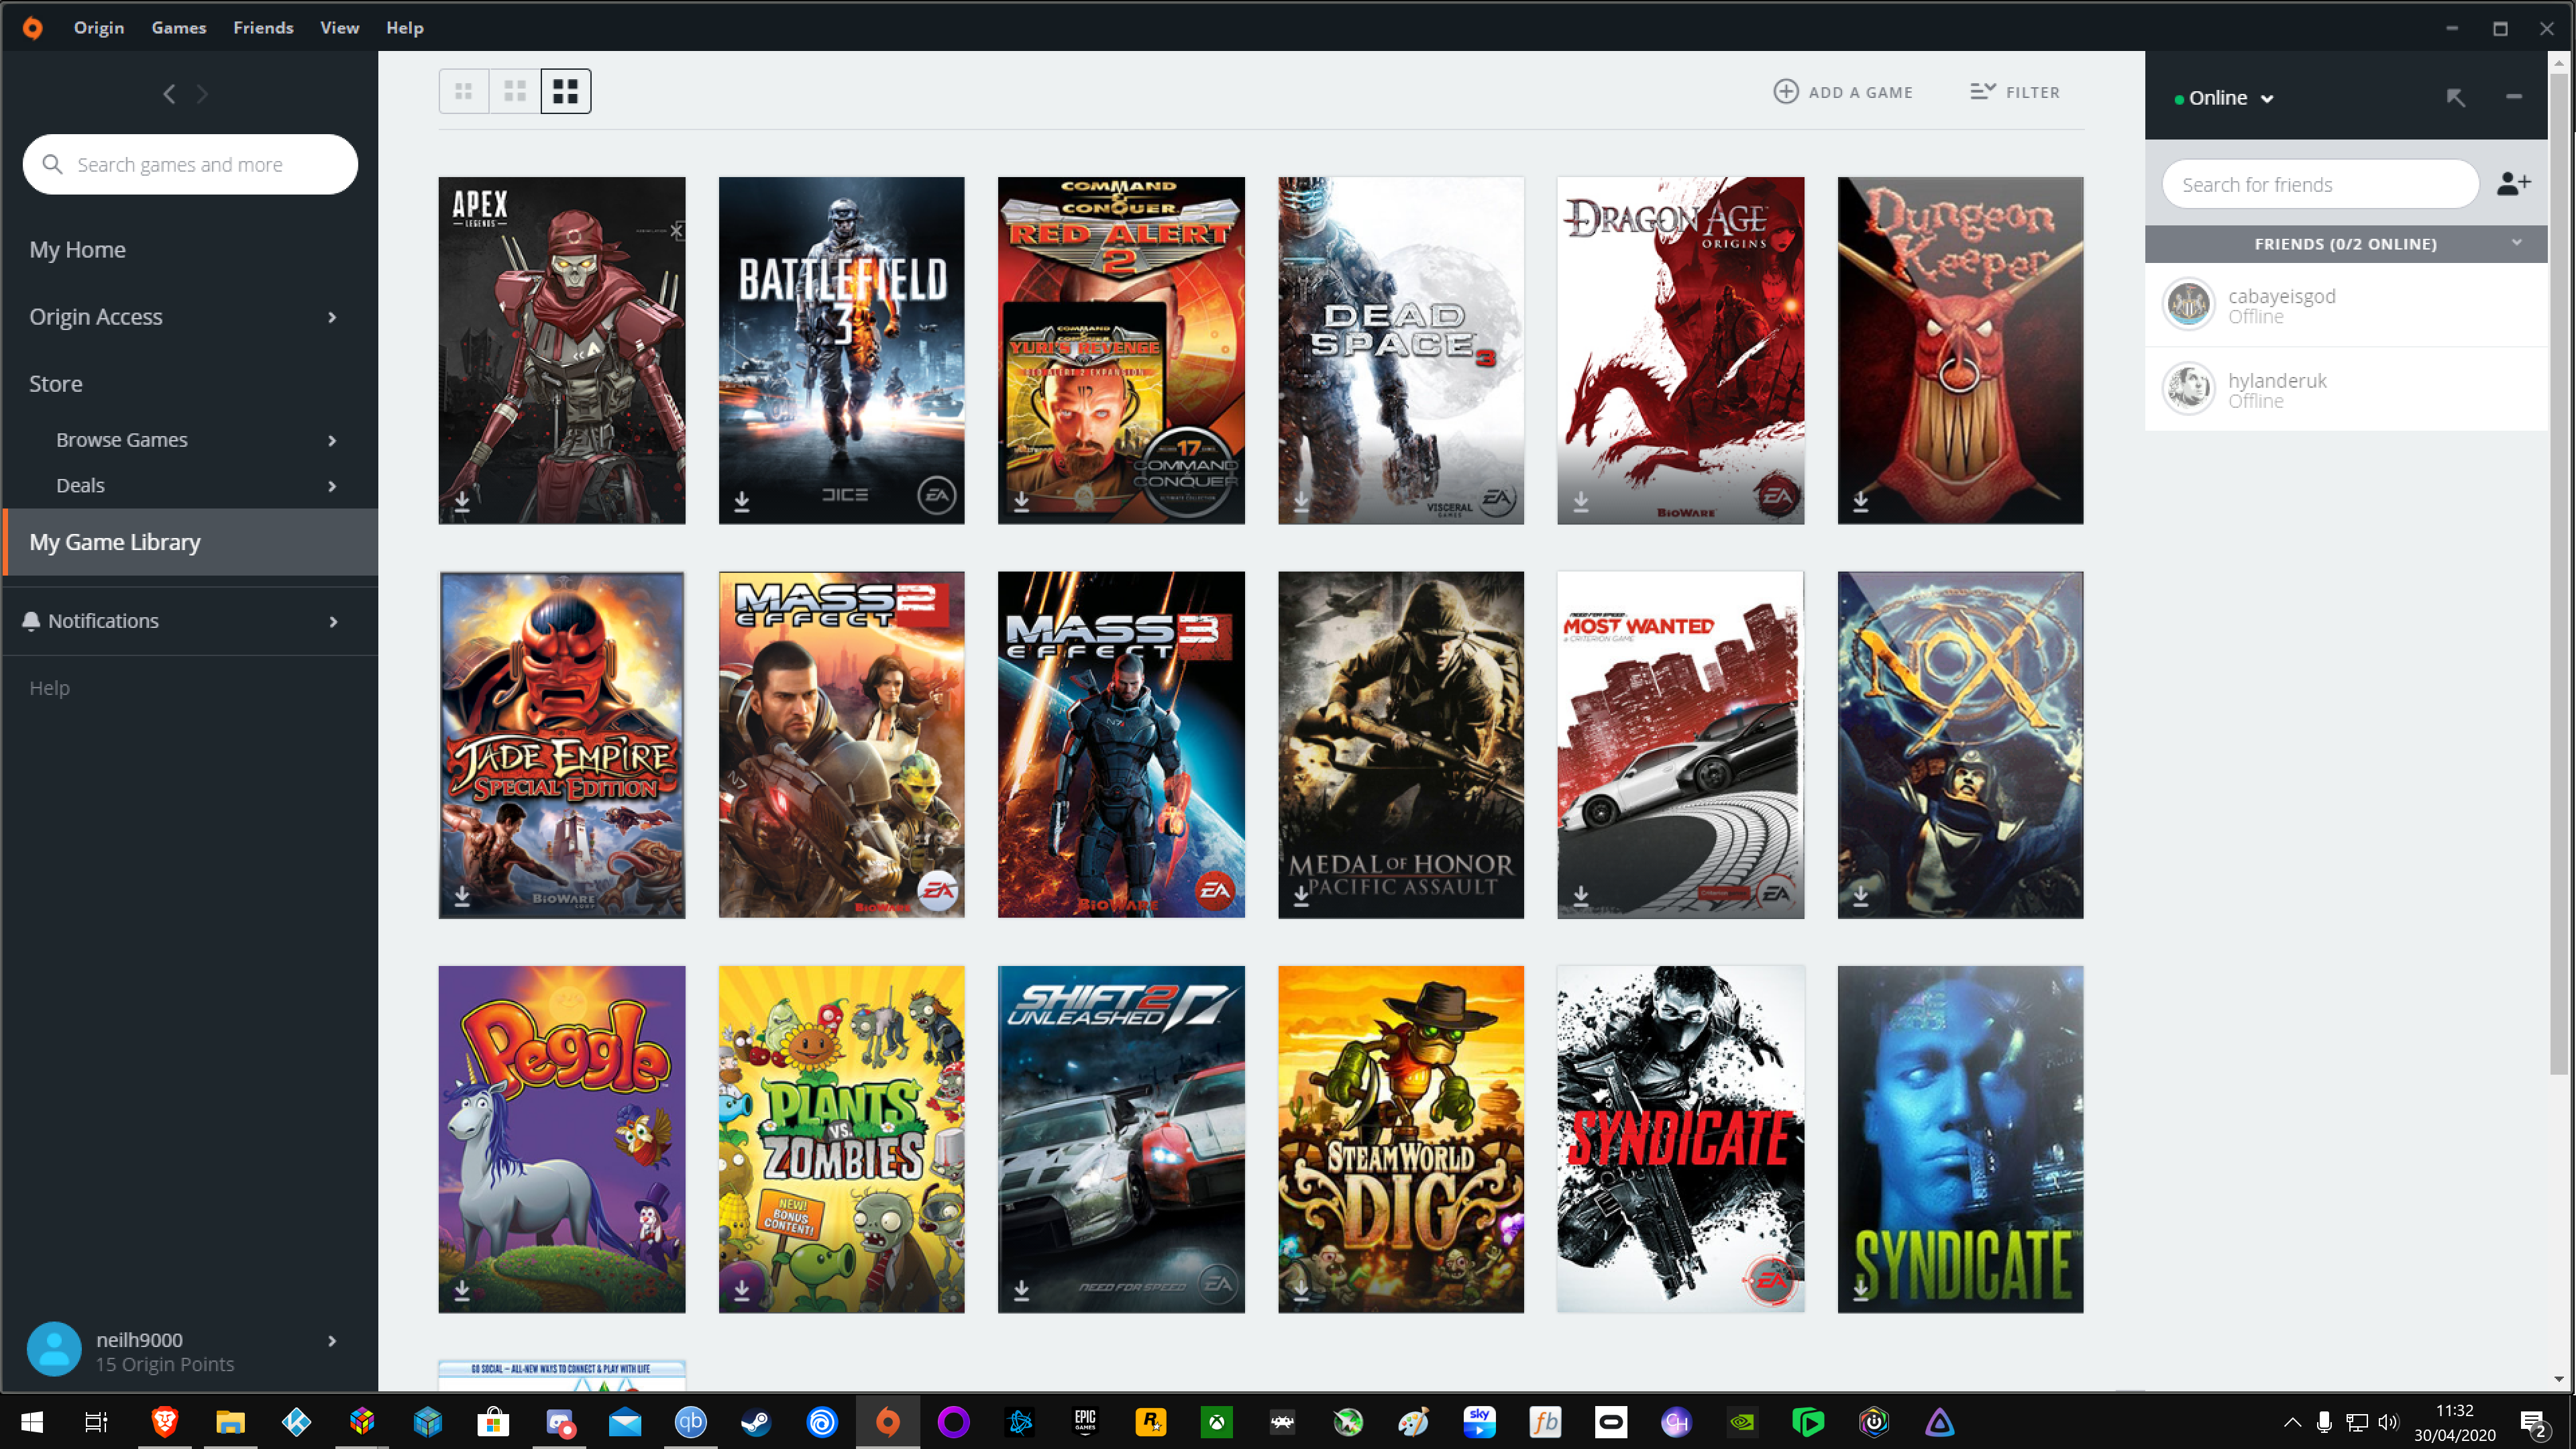Click the download icon on Peggle
The width and height of the screenshot is (2576, 1449).
coord(462,1290)
